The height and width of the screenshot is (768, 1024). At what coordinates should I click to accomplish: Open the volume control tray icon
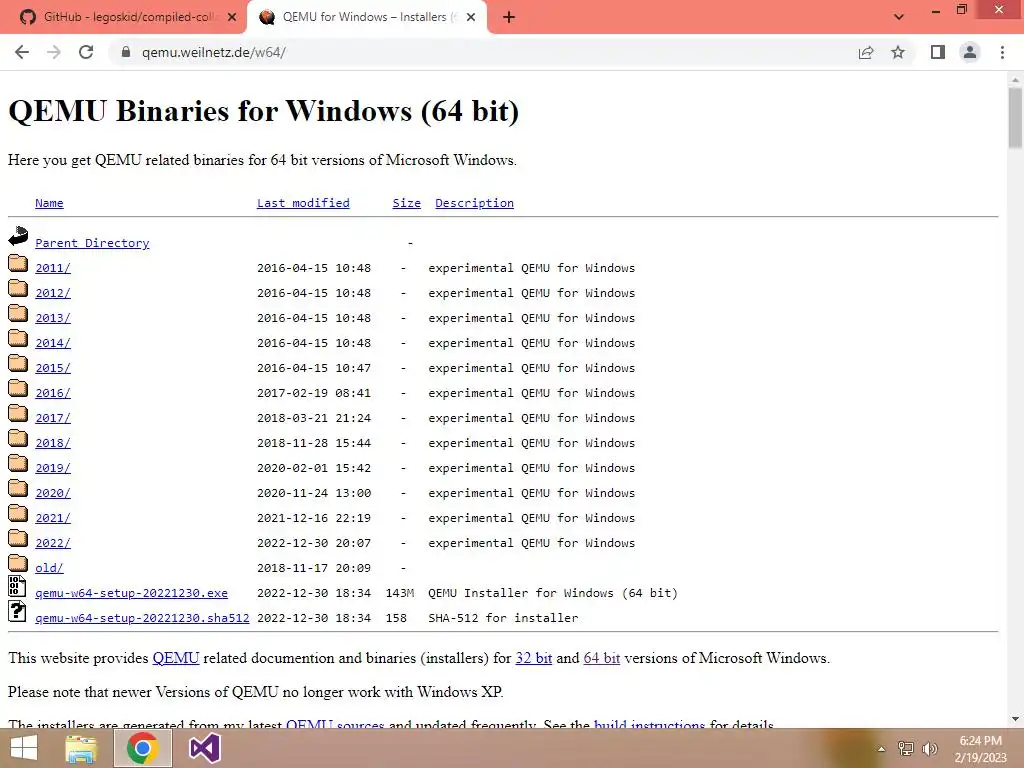(929, 749)
